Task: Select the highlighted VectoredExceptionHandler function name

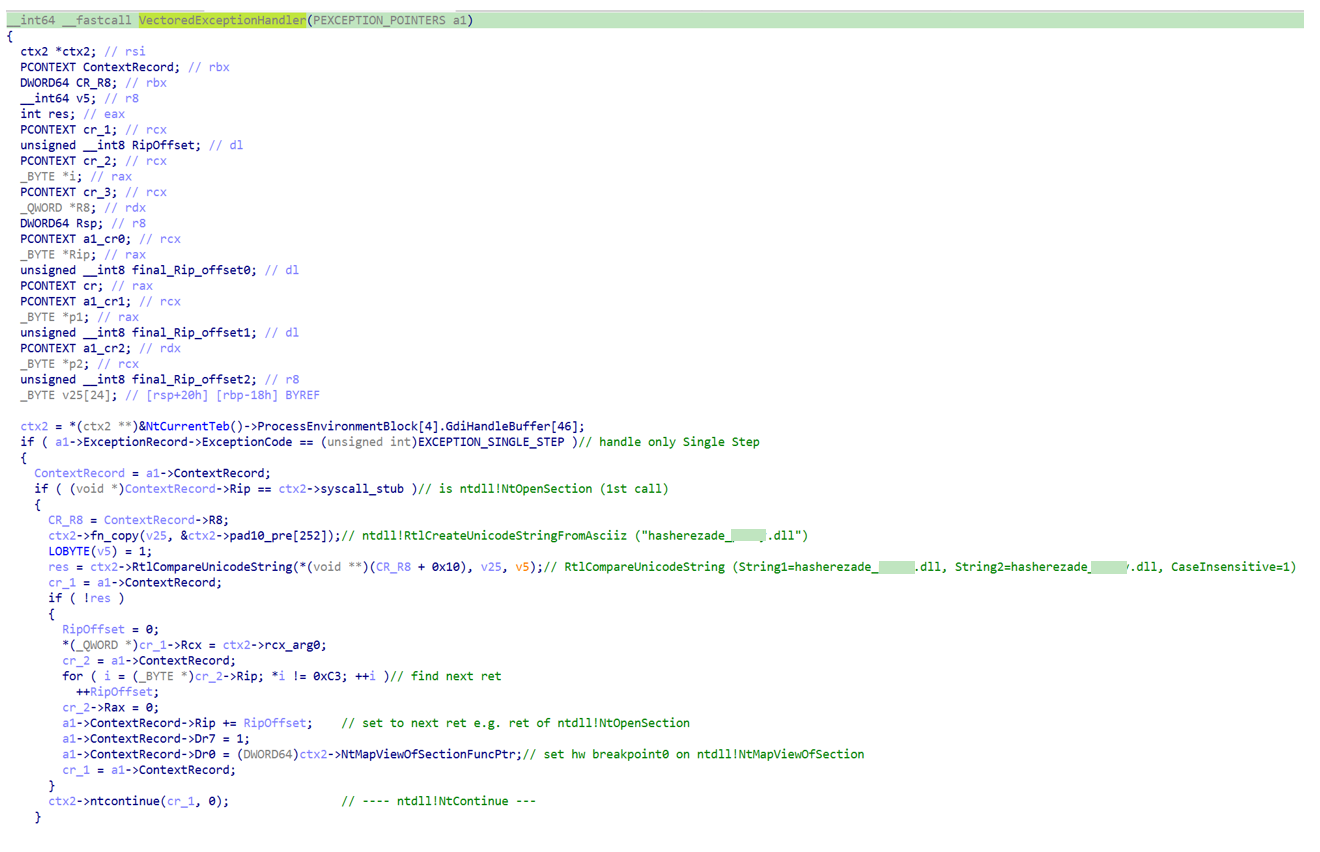Action: (x=221, y=20)
